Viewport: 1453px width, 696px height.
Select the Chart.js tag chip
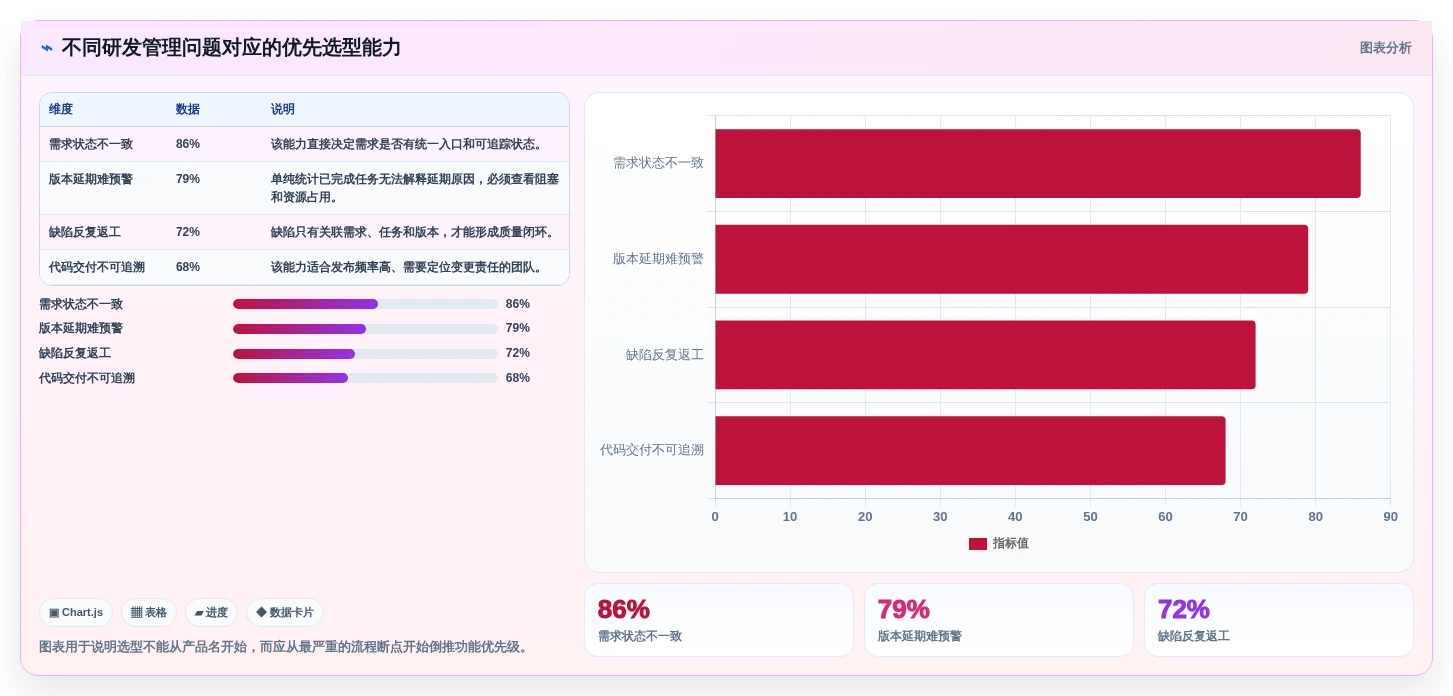[76, 612]
